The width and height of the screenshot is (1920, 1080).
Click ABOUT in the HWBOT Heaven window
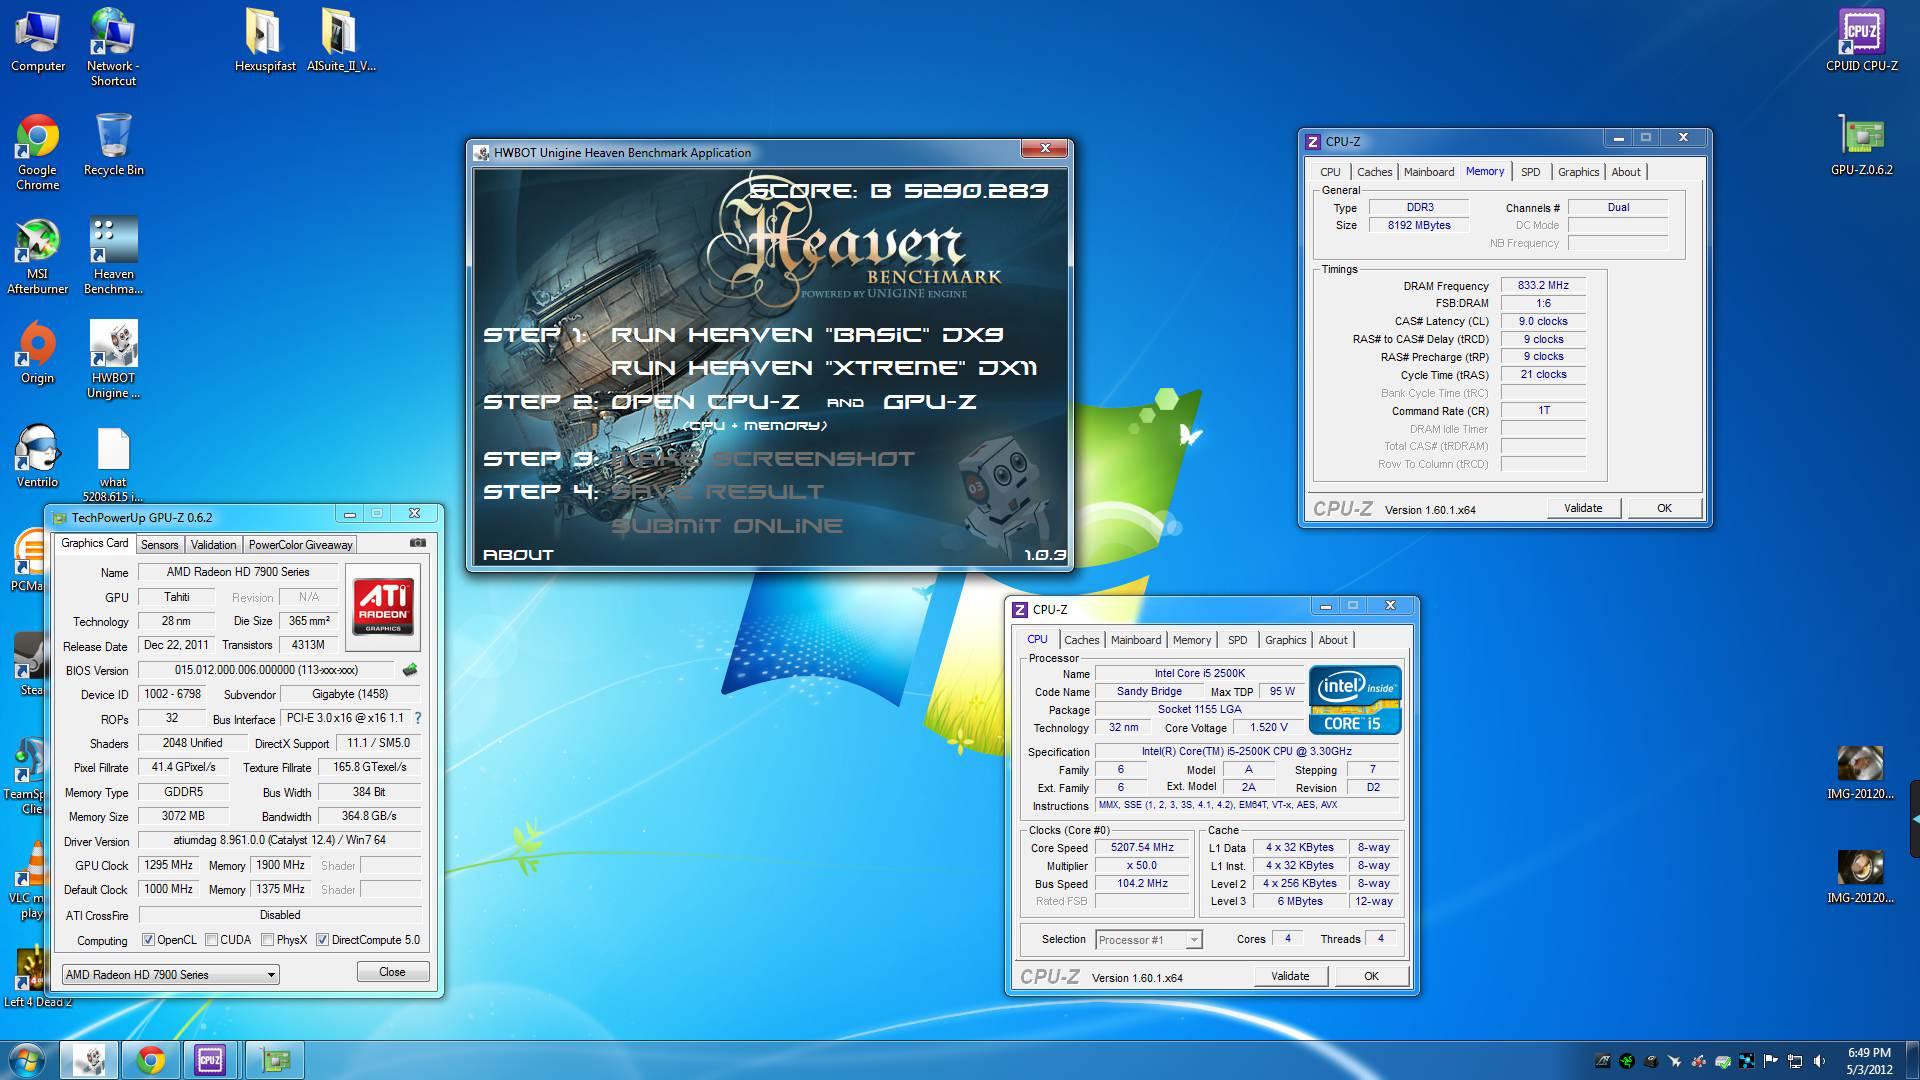[x=518, y=555]
